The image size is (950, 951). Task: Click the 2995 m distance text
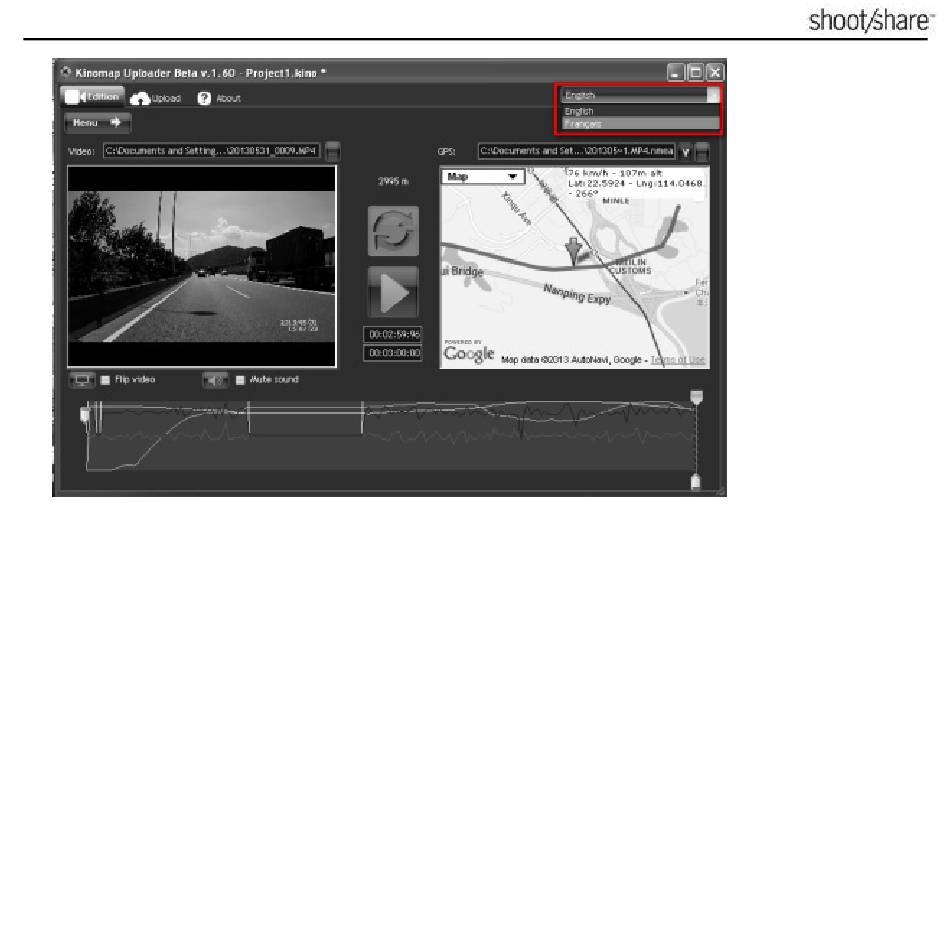pos(393,181)
